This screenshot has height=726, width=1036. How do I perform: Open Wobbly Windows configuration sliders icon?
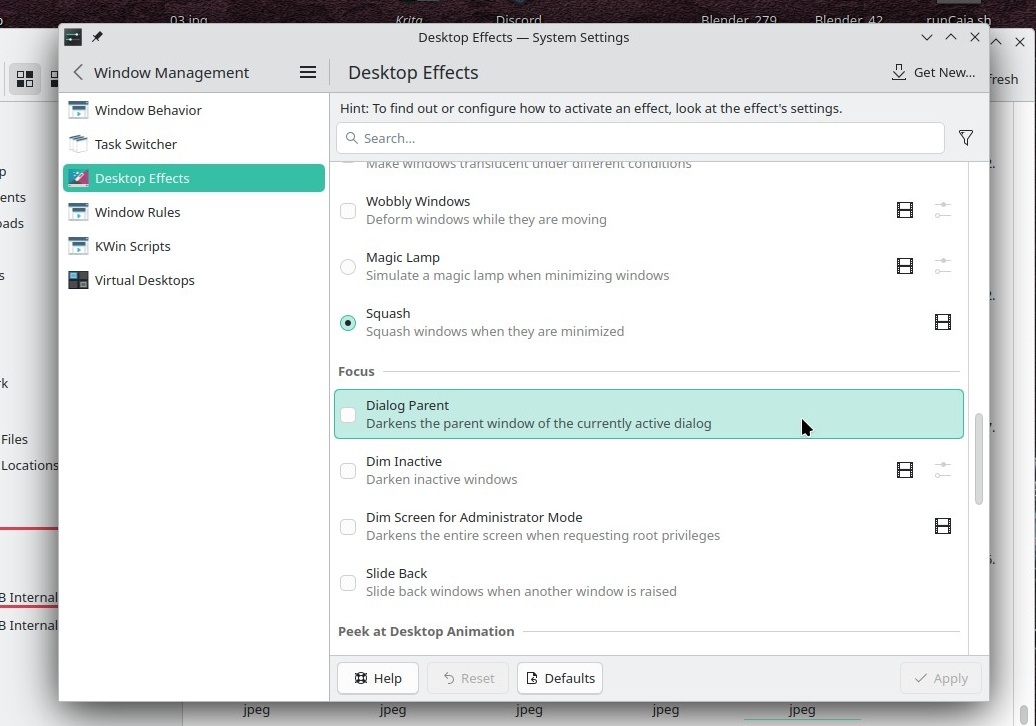[943, 210]
